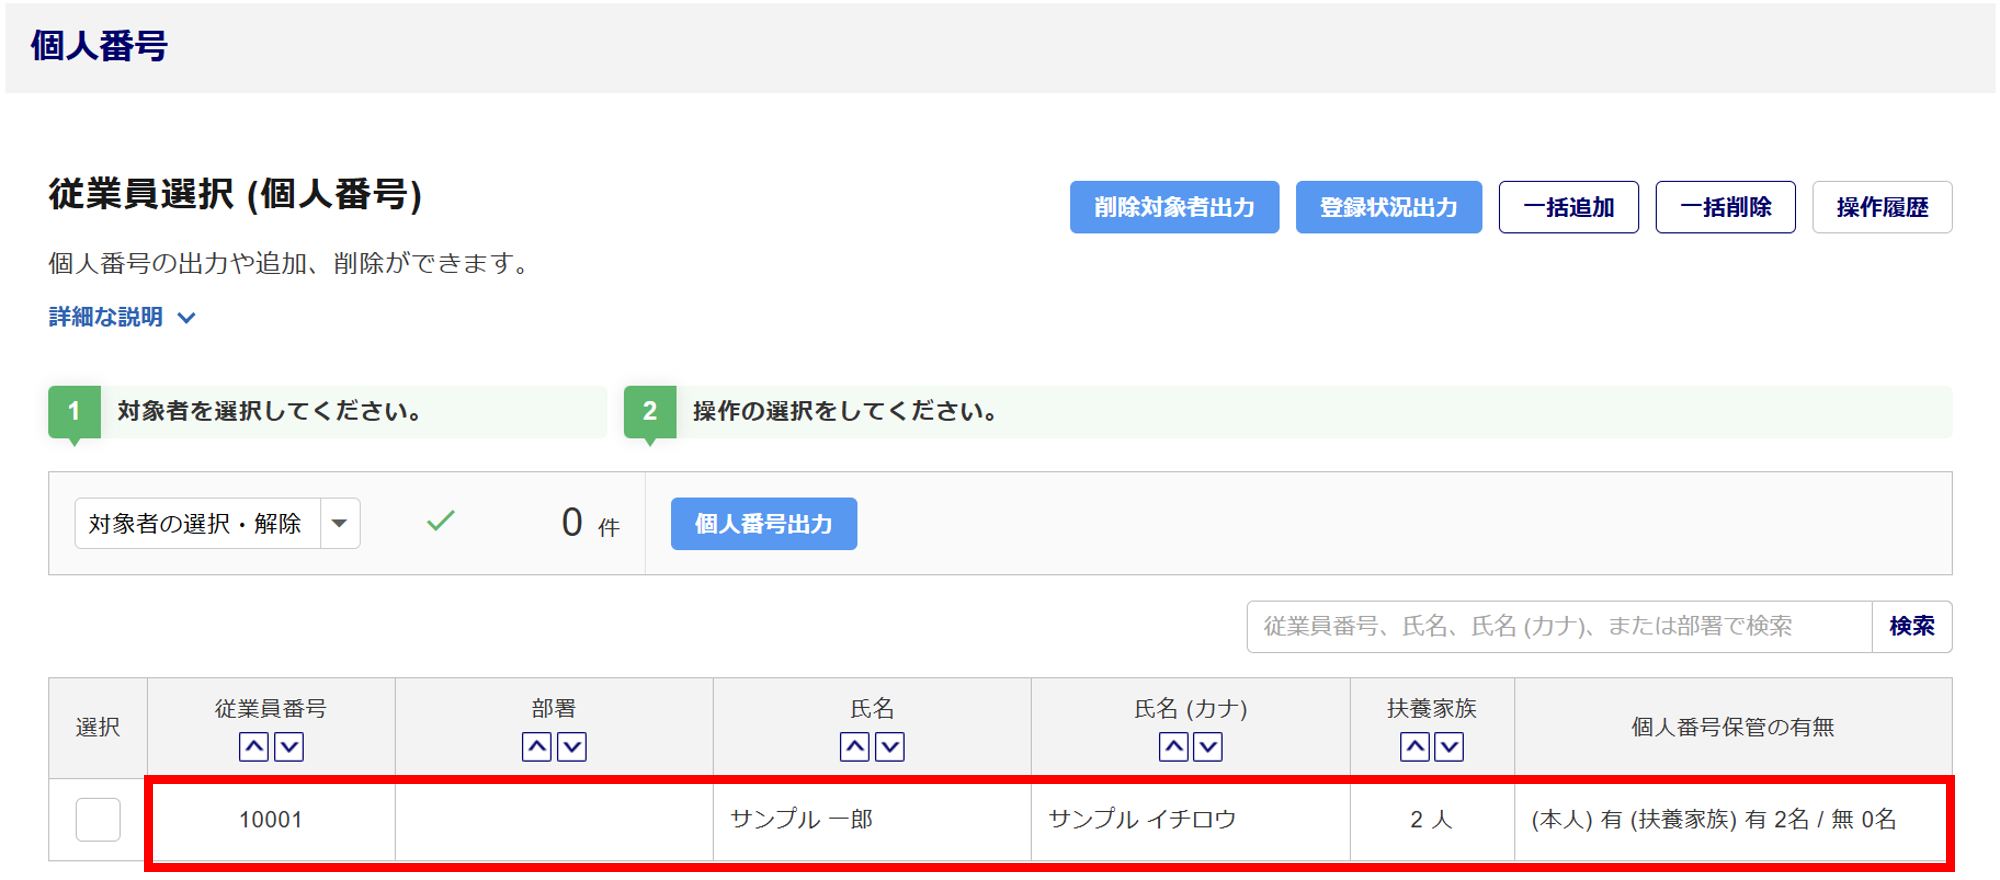Sort employee number column descending
The image size is (2000, 880).
point(289,747)
